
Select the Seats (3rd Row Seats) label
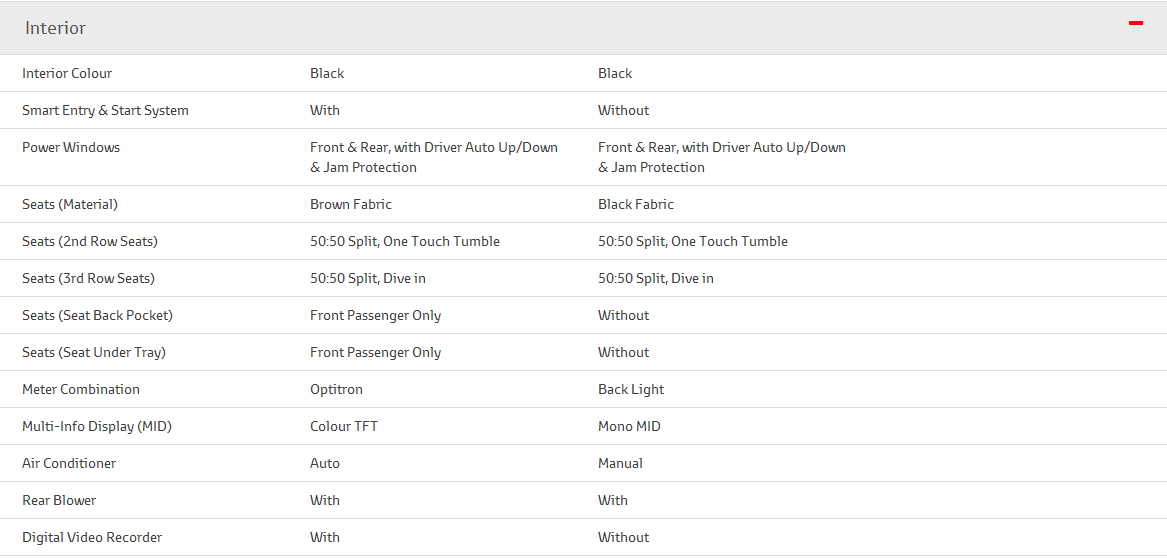click(x=88, y=278)
